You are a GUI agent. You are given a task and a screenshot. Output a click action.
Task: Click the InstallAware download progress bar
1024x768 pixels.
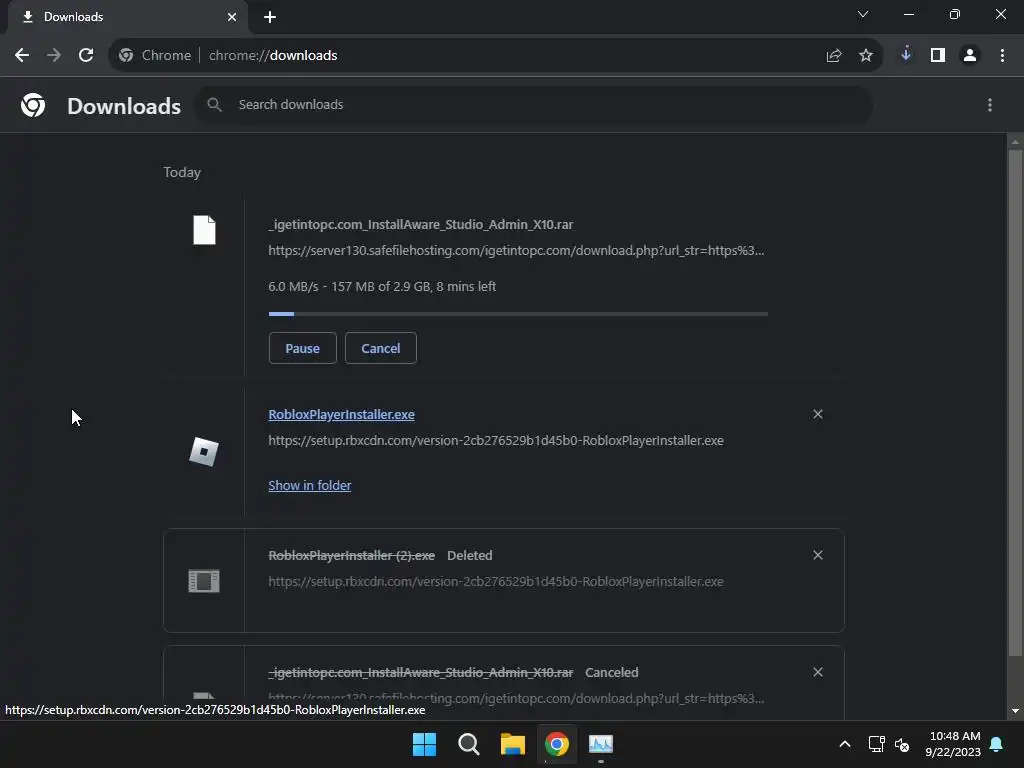click(518, 314)
